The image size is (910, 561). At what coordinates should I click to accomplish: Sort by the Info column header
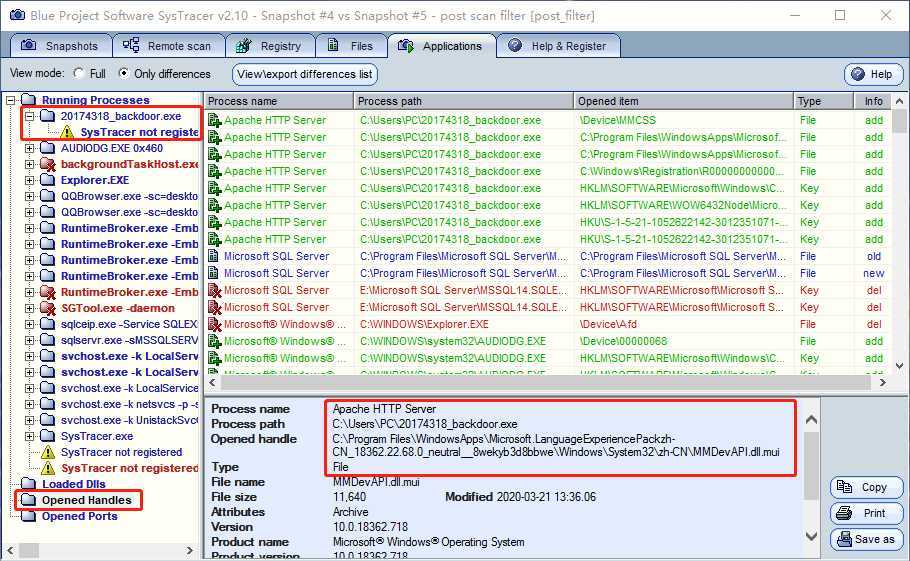(873, 101)
